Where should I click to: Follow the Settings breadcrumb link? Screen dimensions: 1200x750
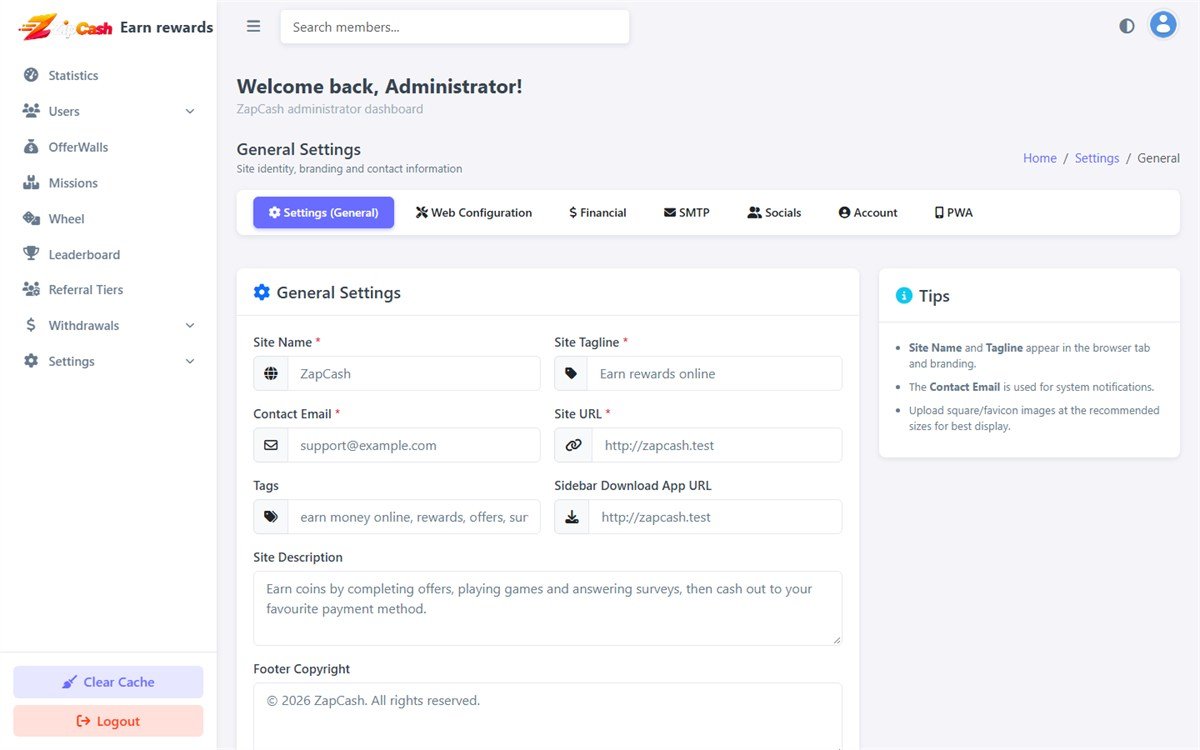point(1097,158)
